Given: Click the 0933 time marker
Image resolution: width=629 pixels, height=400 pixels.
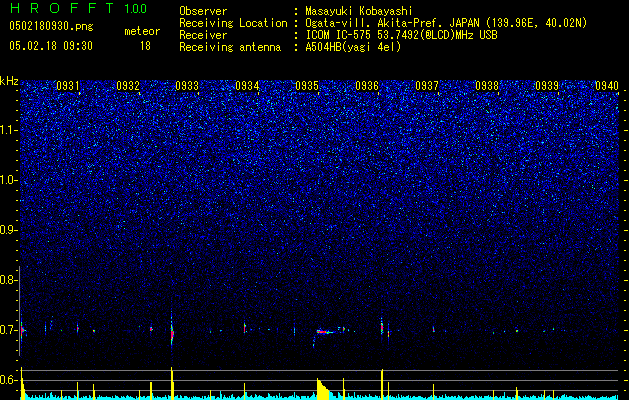Looking at the screenshot, I should (187, 86).
